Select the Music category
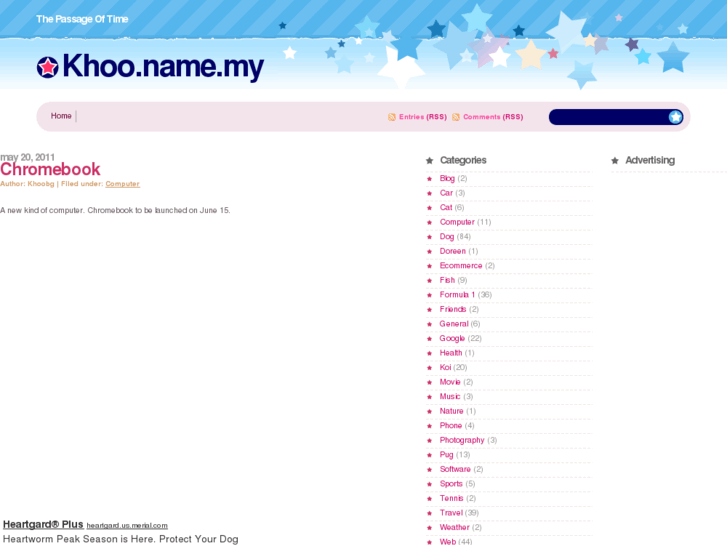The image size is (727, 545). [x=450, y=397]
